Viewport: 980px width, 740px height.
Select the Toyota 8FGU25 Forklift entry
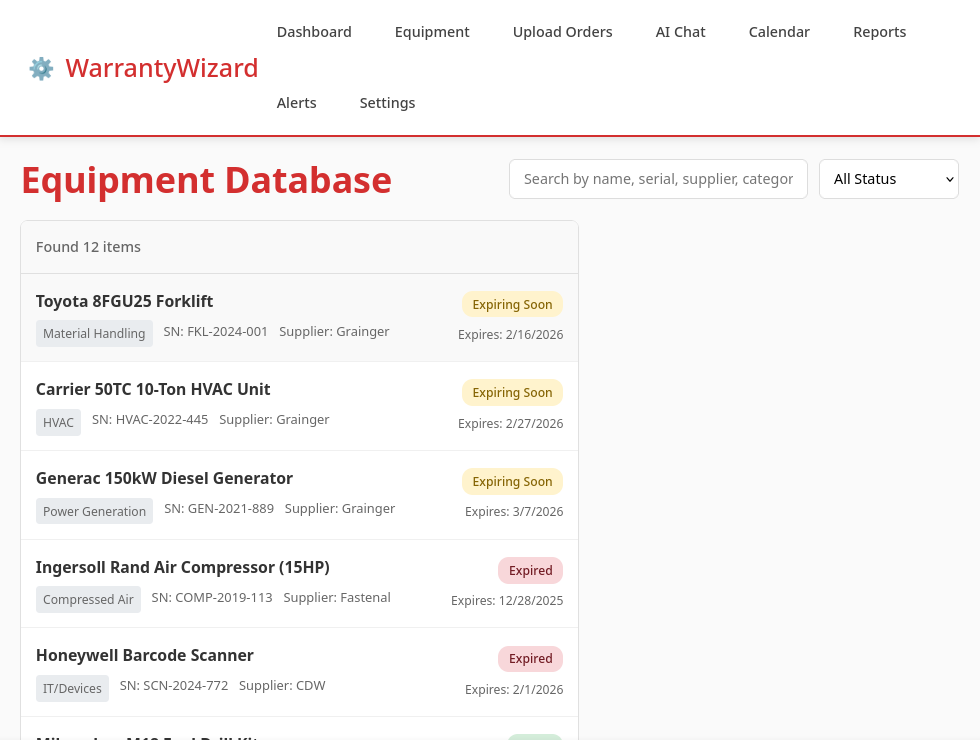click(299, 318)
